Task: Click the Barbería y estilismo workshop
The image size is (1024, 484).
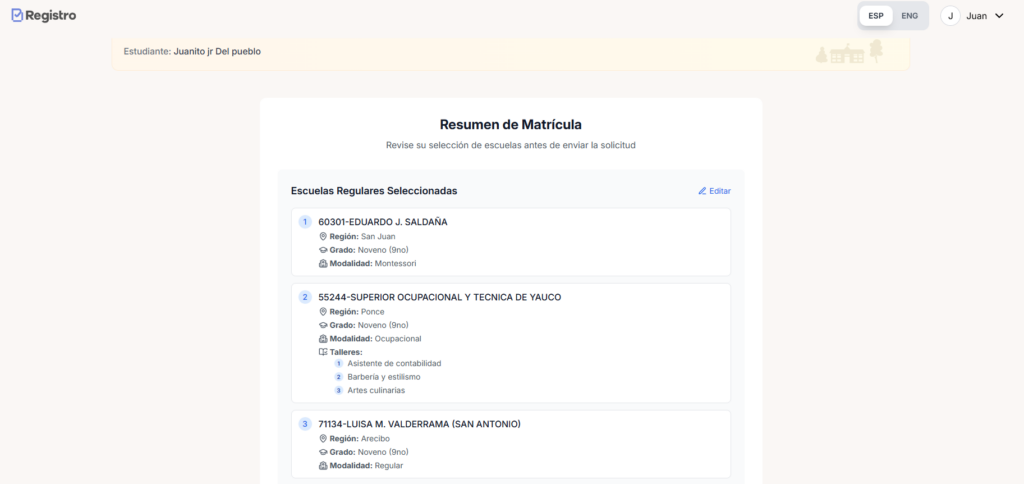Action: click(x=384, y=377)
